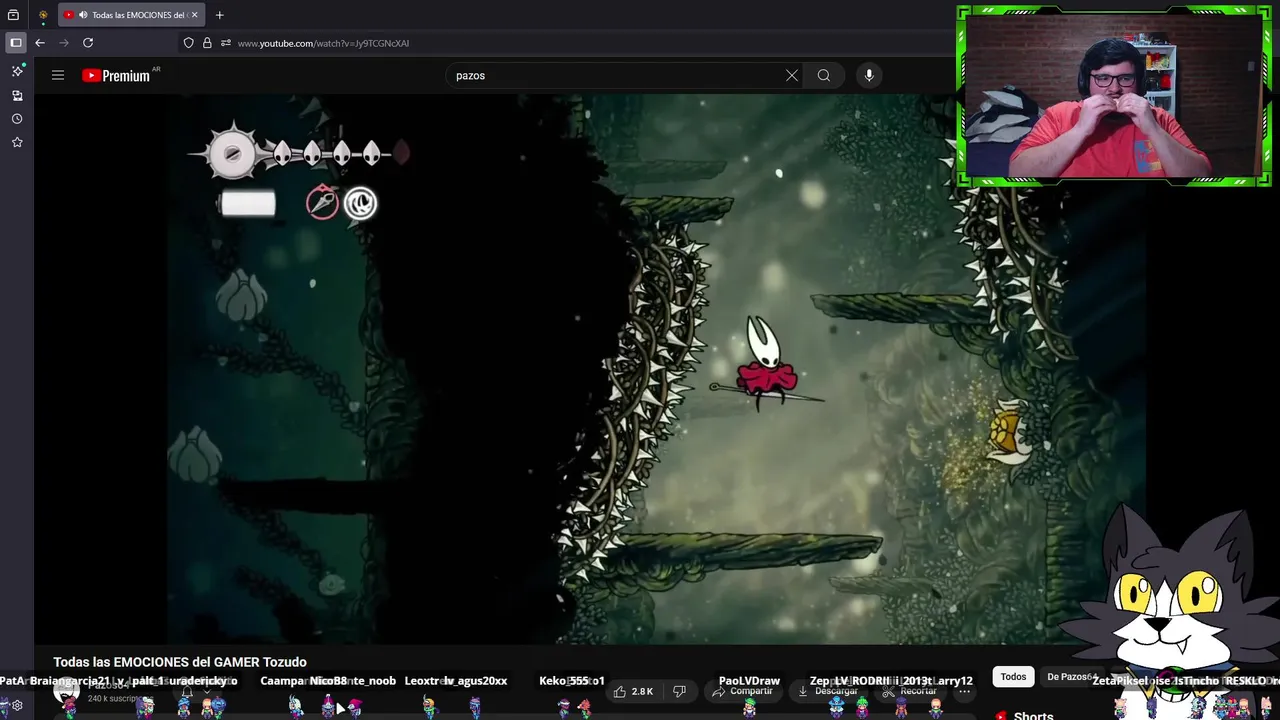Open a new browser tab
The height and width of the screenshot is (720, 1280).
(x=219, y=15)
